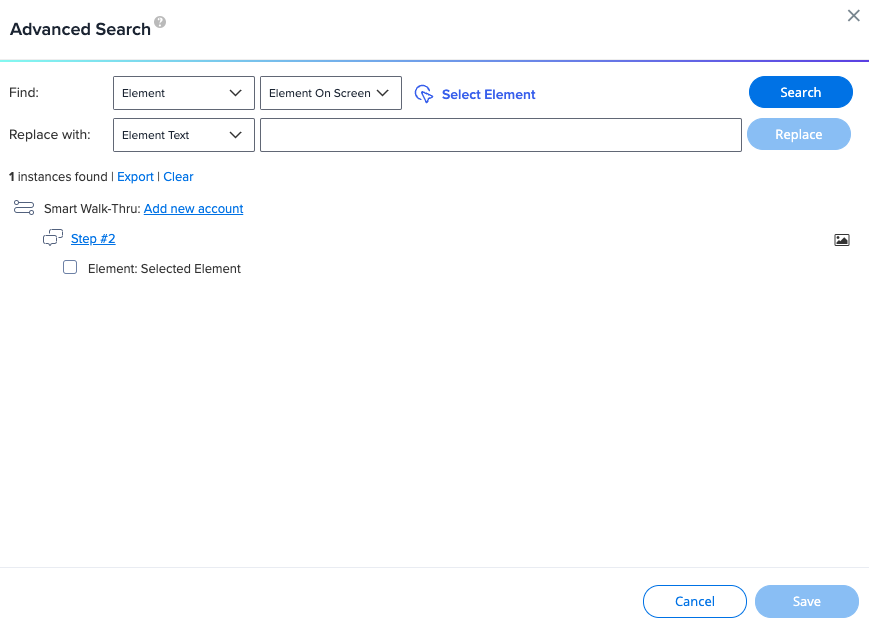The height and width of the screenshot is (622, 869).
Task: Click the step speech bubble icon
Action: click(53, 238)
